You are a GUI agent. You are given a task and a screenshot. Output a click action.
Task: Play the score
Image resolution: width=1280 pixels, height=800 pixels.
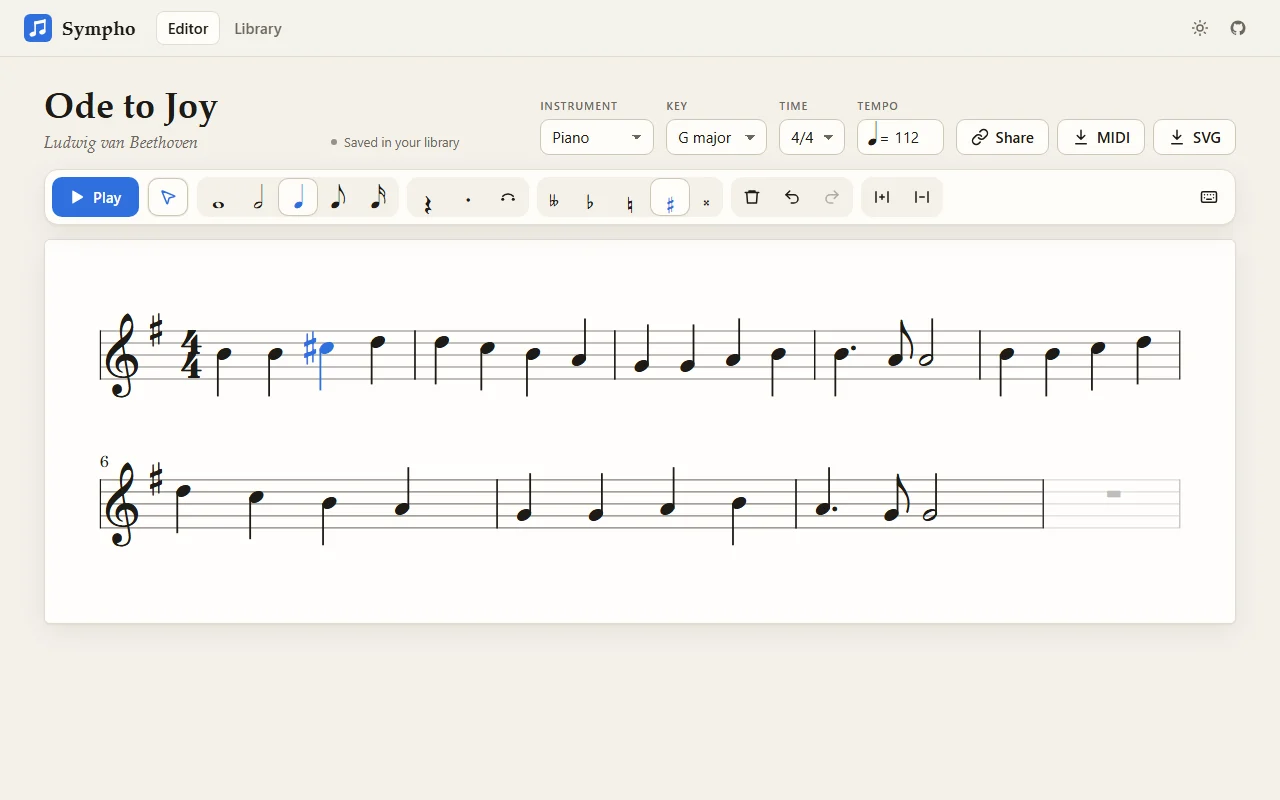[x=95, y=197]
